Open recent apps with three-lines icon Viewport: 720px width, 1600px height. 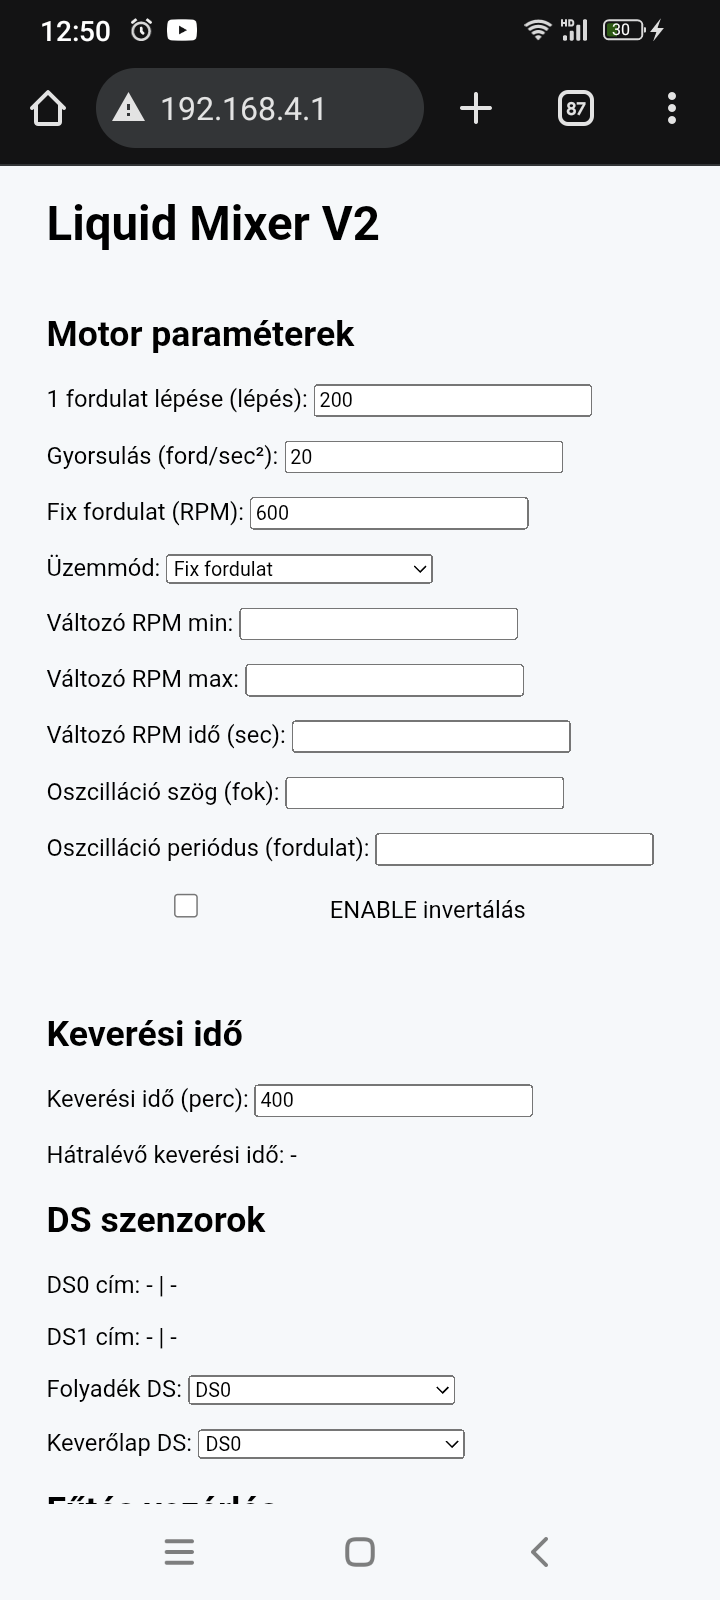[179, 1552]
